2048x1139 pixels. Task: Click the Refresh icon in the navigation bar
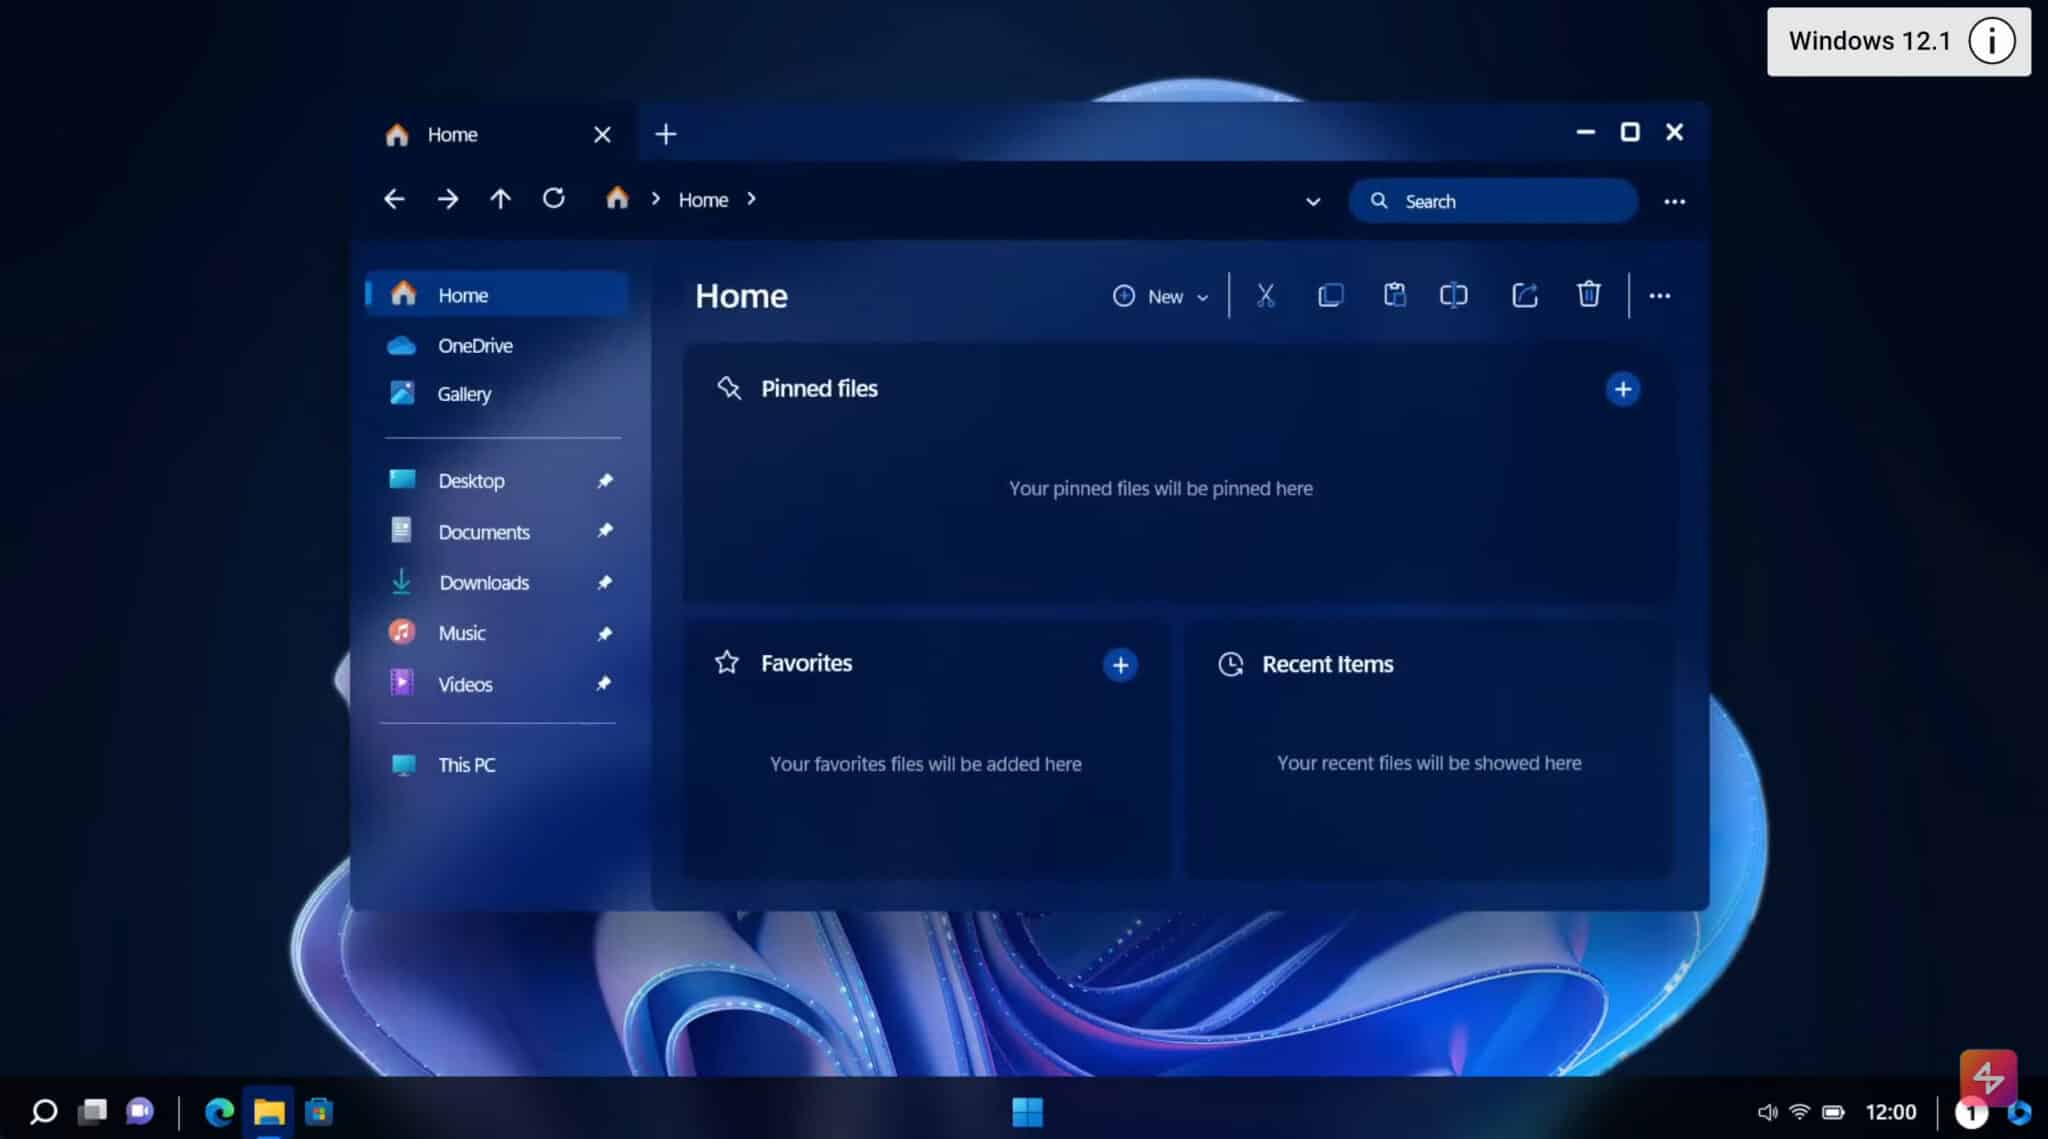tap(552, 198)
